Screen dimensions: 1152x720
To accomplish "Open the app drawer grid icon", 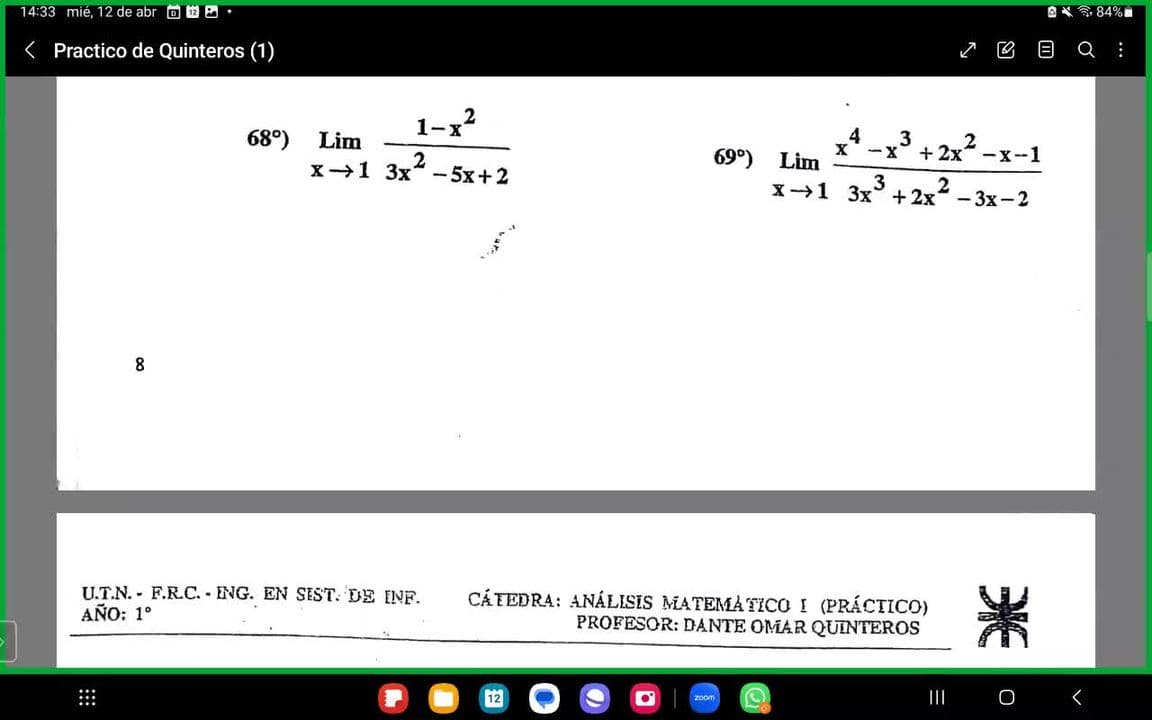I will pyautogui.click(x=87, y=697).
